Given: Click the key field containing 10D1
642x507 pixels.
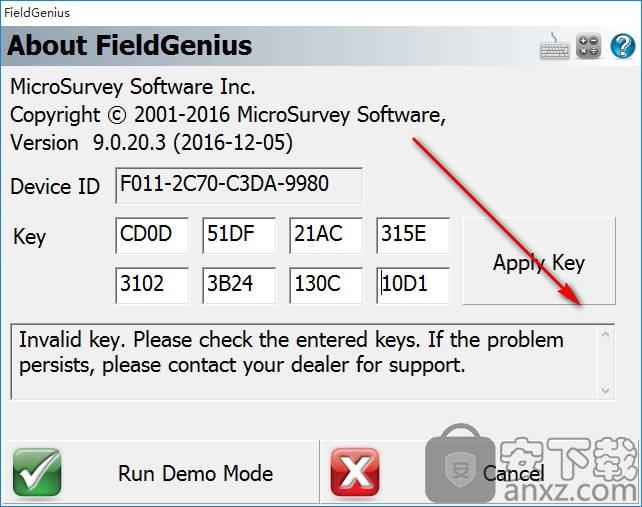Looking at the screenshot, I should coord(413,285).
